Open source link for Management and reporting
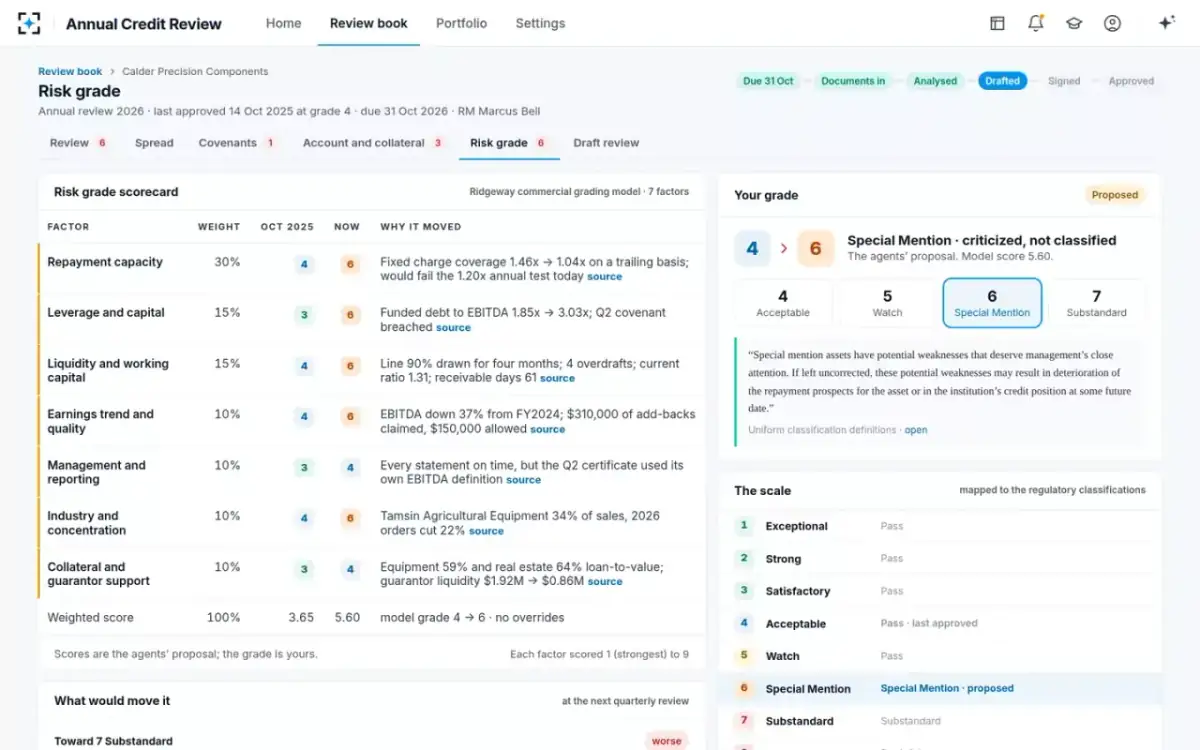 pos(523,480)
